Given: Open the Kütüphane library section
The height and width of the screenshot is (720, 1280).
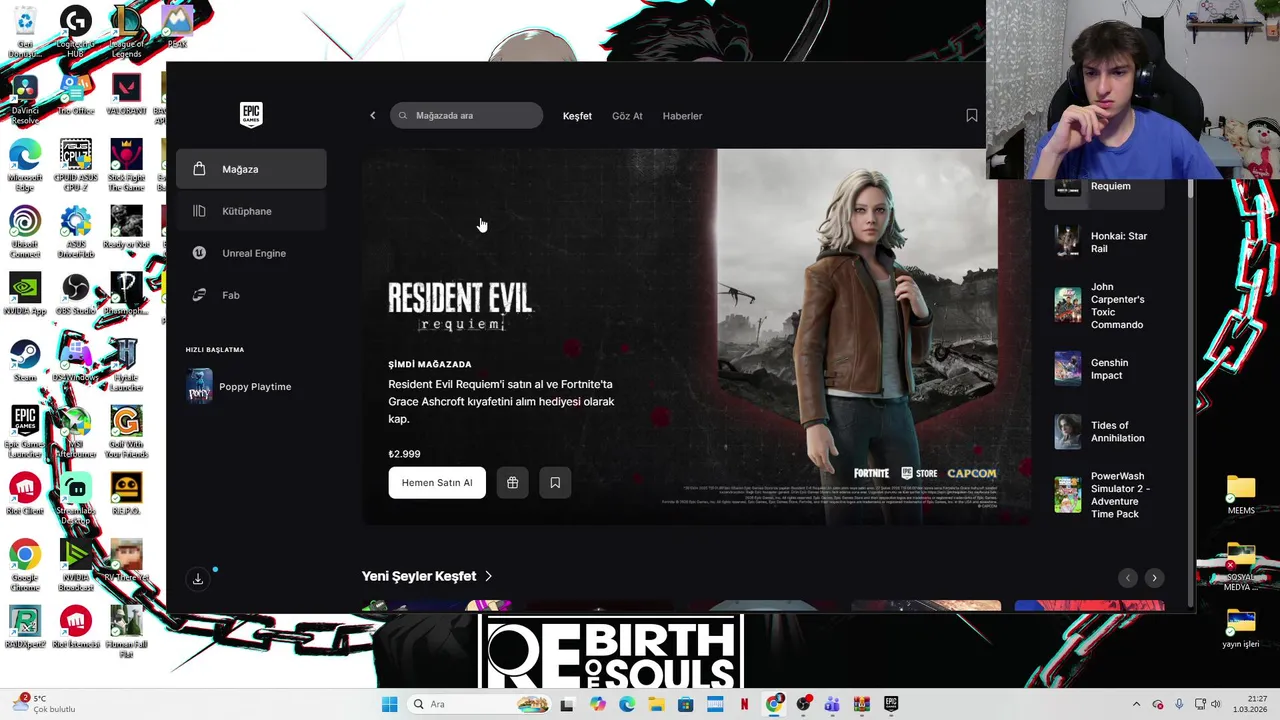Looking at the screenshot, I should pos(251,211).
